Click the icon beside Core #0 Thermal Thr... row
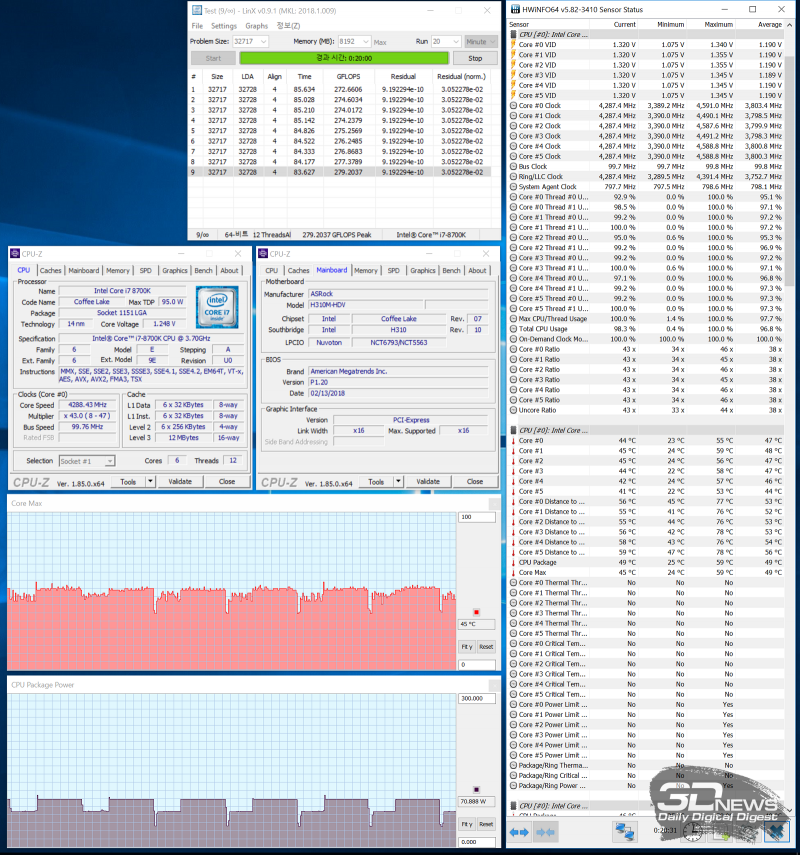The image size is (800, 855). 513,583
